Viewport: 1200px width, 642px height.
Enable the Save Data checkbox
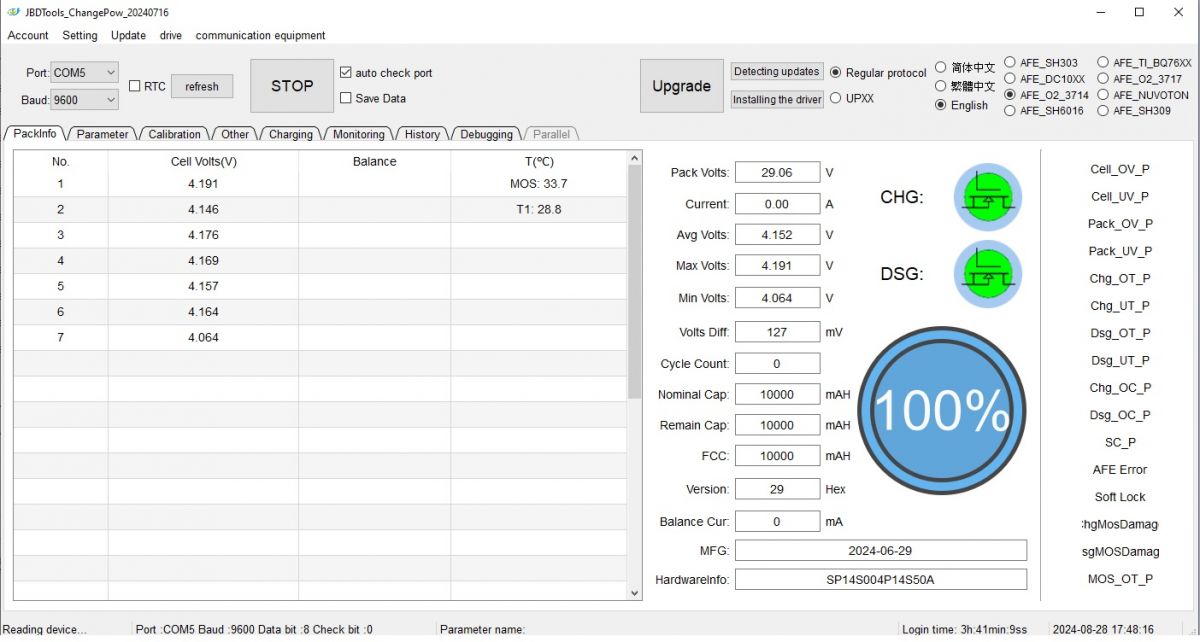pyautogui.click(x=346, y=98)
